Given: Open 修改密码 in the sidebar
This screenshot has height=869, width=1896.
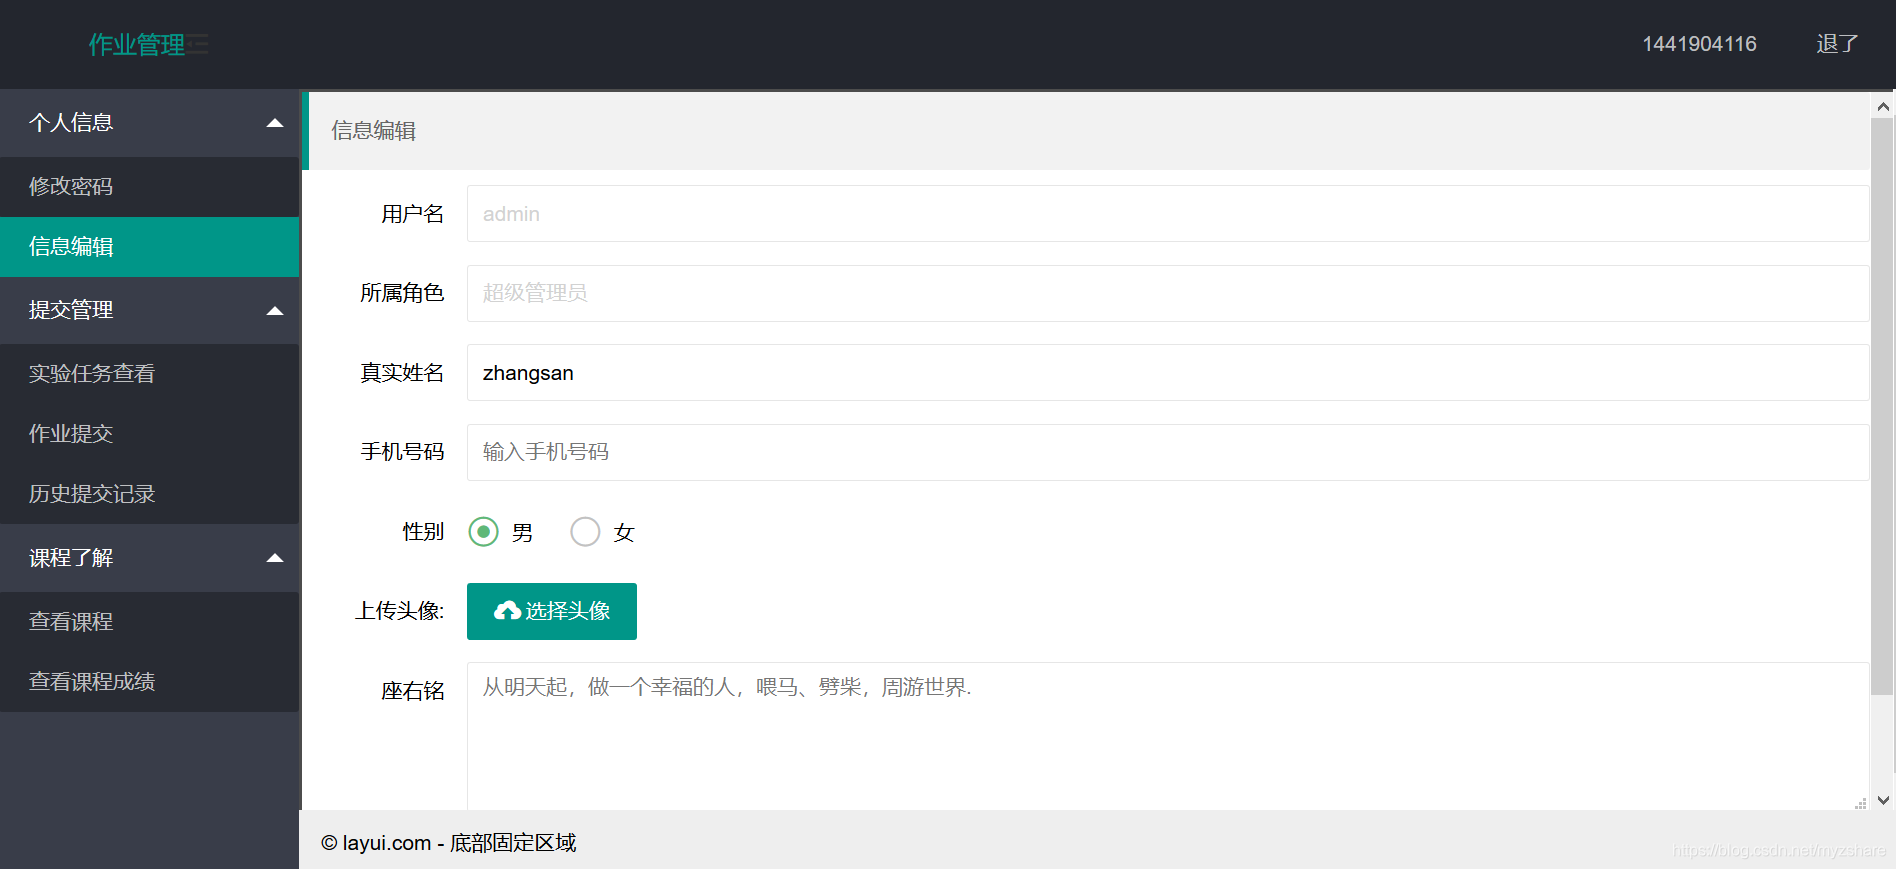Looking at the screenshot, I should 150,187.
